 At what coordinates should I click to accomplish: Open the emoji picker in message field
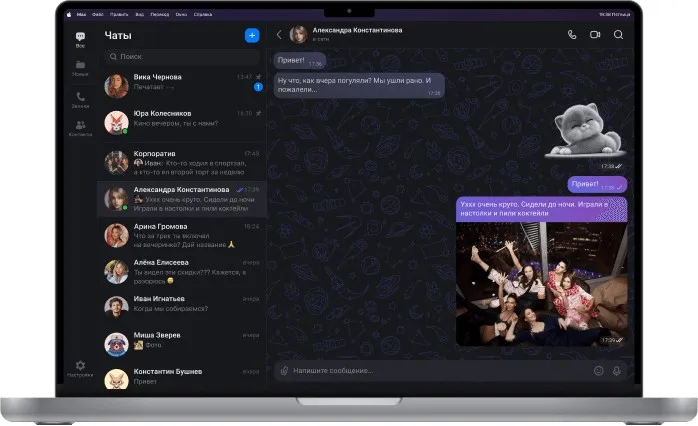599,370
